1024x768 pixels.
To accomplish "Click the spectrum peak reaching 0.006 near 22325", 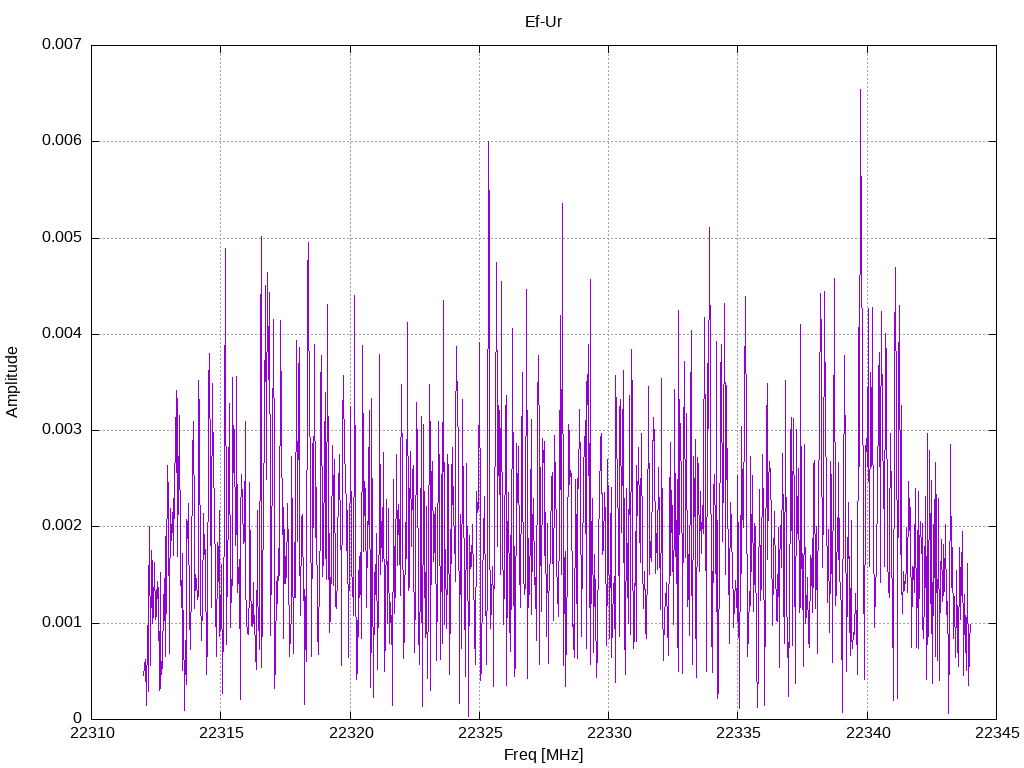I will pyautogui.click(x=488, y=142).
